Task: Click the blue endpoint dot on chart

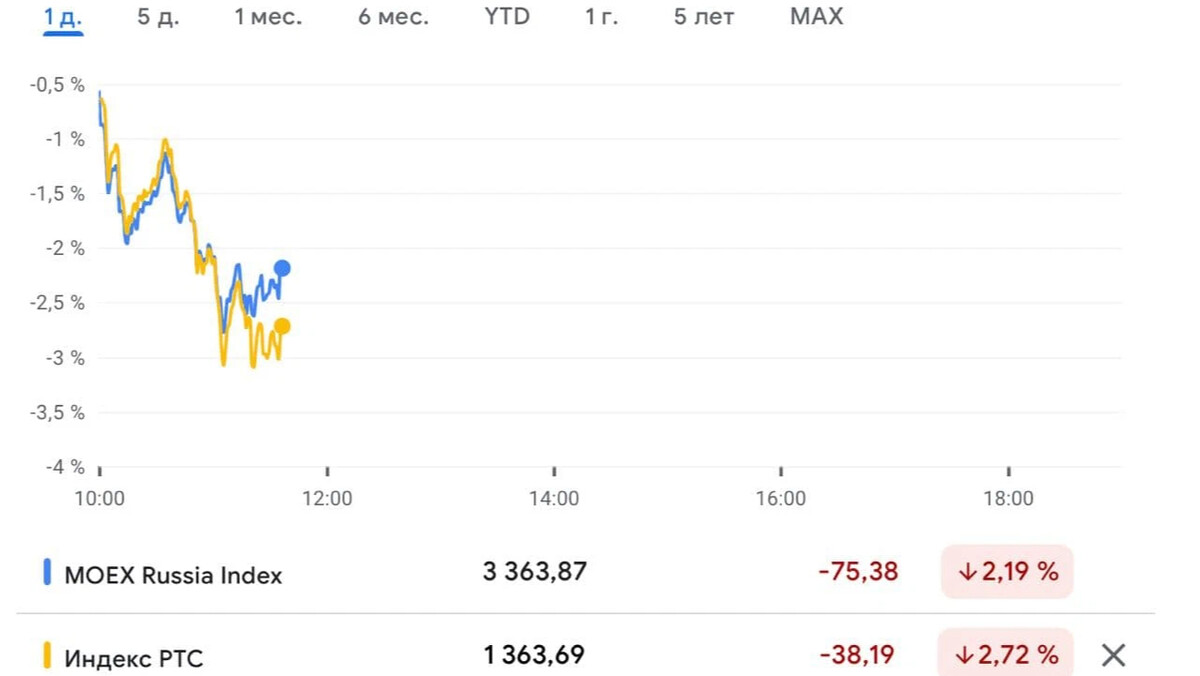Action: tap(282, 267)
